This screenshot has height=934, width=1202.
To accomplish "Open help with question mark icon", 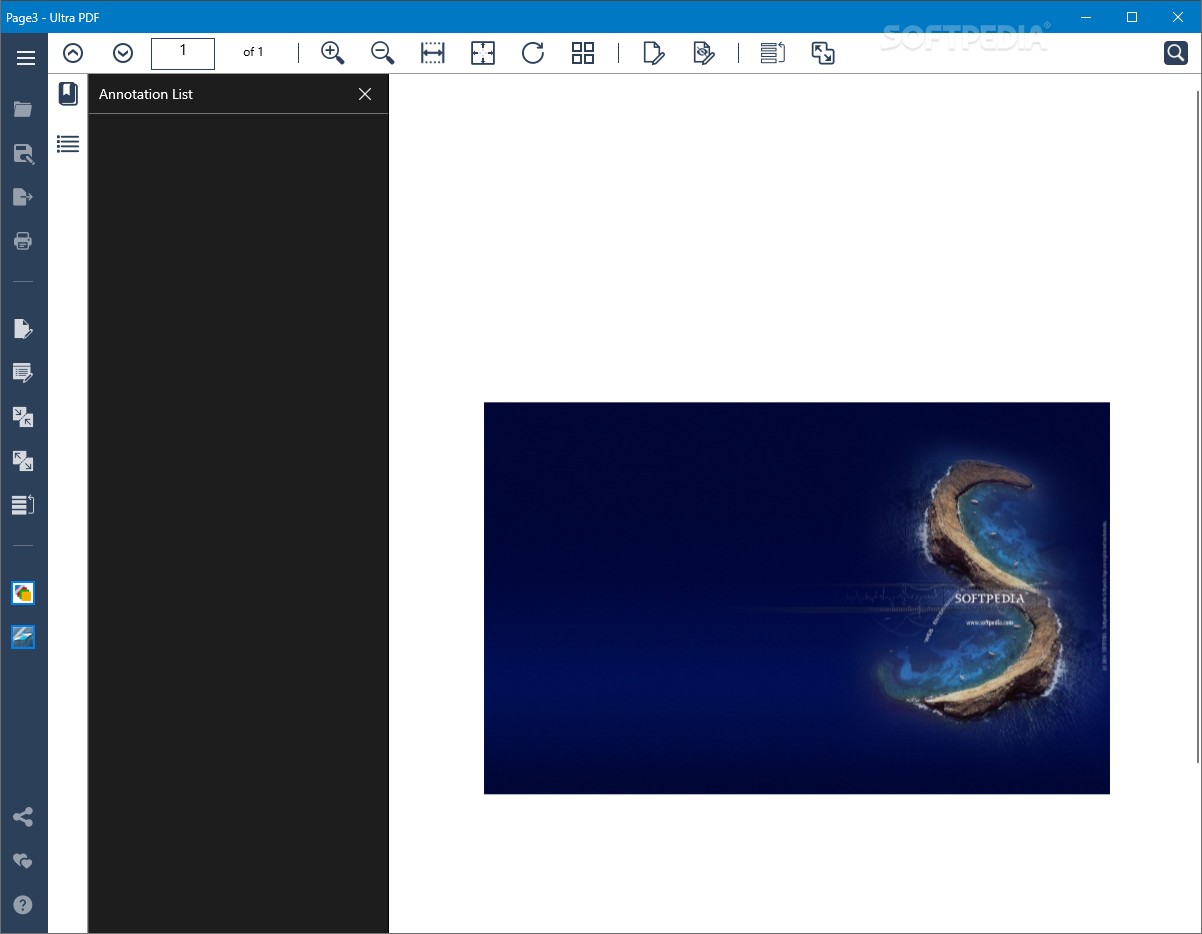I will [x=23, y=905].
